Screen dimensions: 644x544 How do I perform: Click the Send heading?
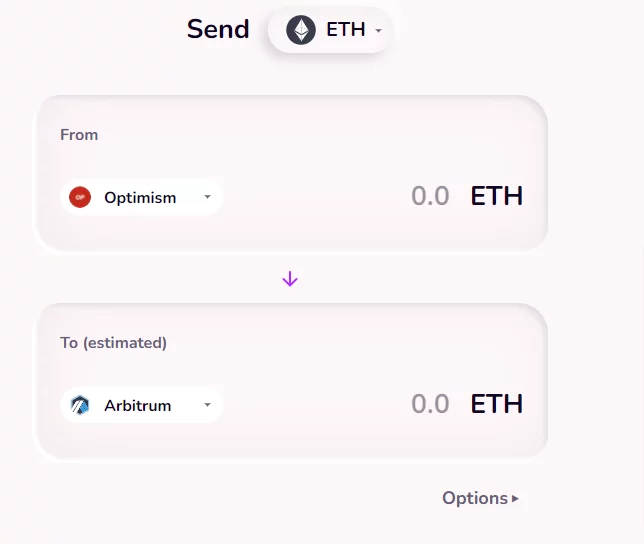click(218, 29)
